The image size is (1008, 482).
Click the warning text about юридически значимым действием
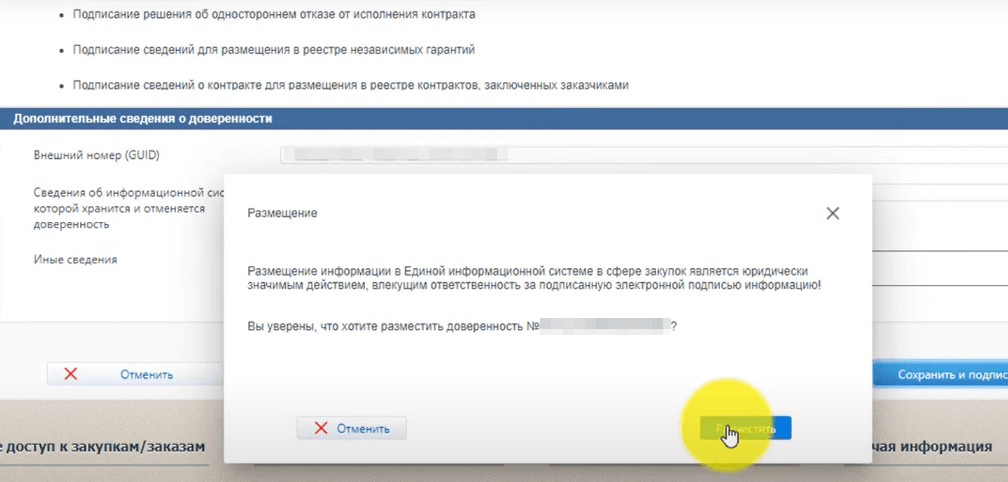click(x=534, y=278)
